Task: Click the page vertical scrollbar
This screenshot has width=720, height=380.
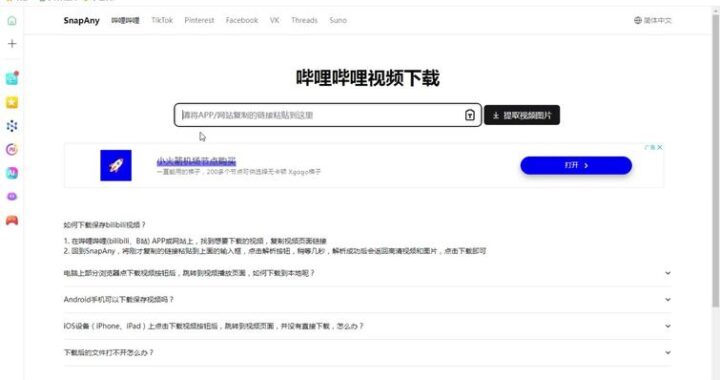Action: [715, 161]
